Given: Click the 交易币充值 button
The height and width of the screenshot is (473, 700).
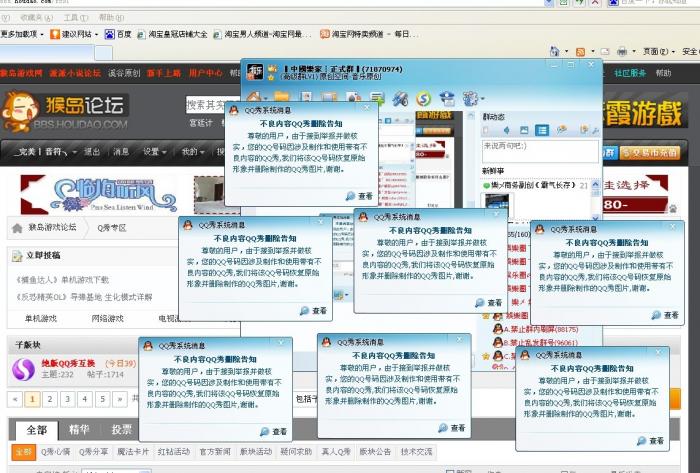Looking at the screenshot, I should point(650,153).
